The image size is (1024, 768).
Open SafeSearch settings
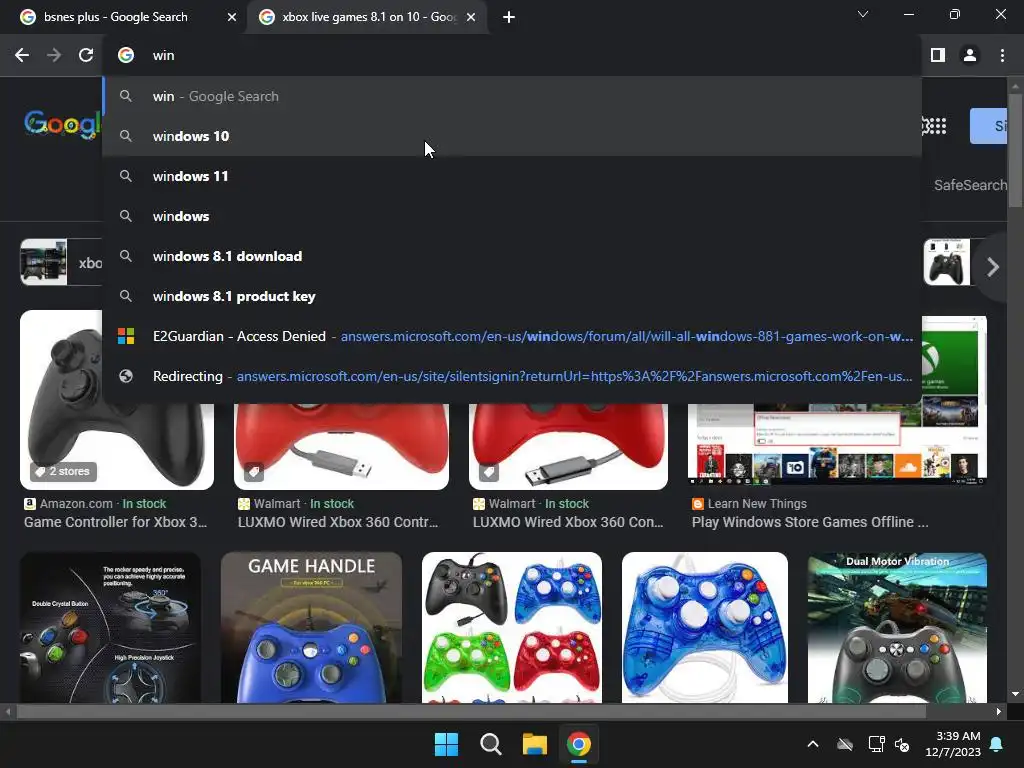[970, 185]
